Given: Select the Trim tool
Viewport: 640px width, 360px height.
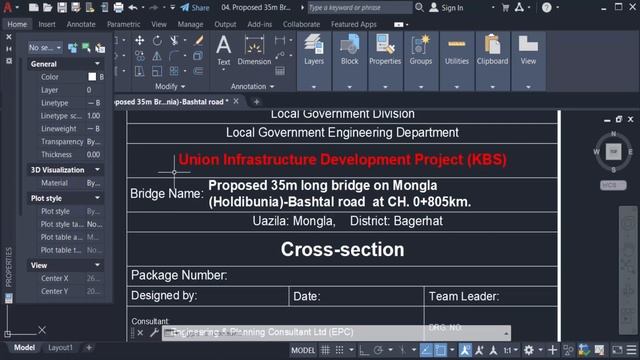Looking at the screenshot, I should pos(174,40).
